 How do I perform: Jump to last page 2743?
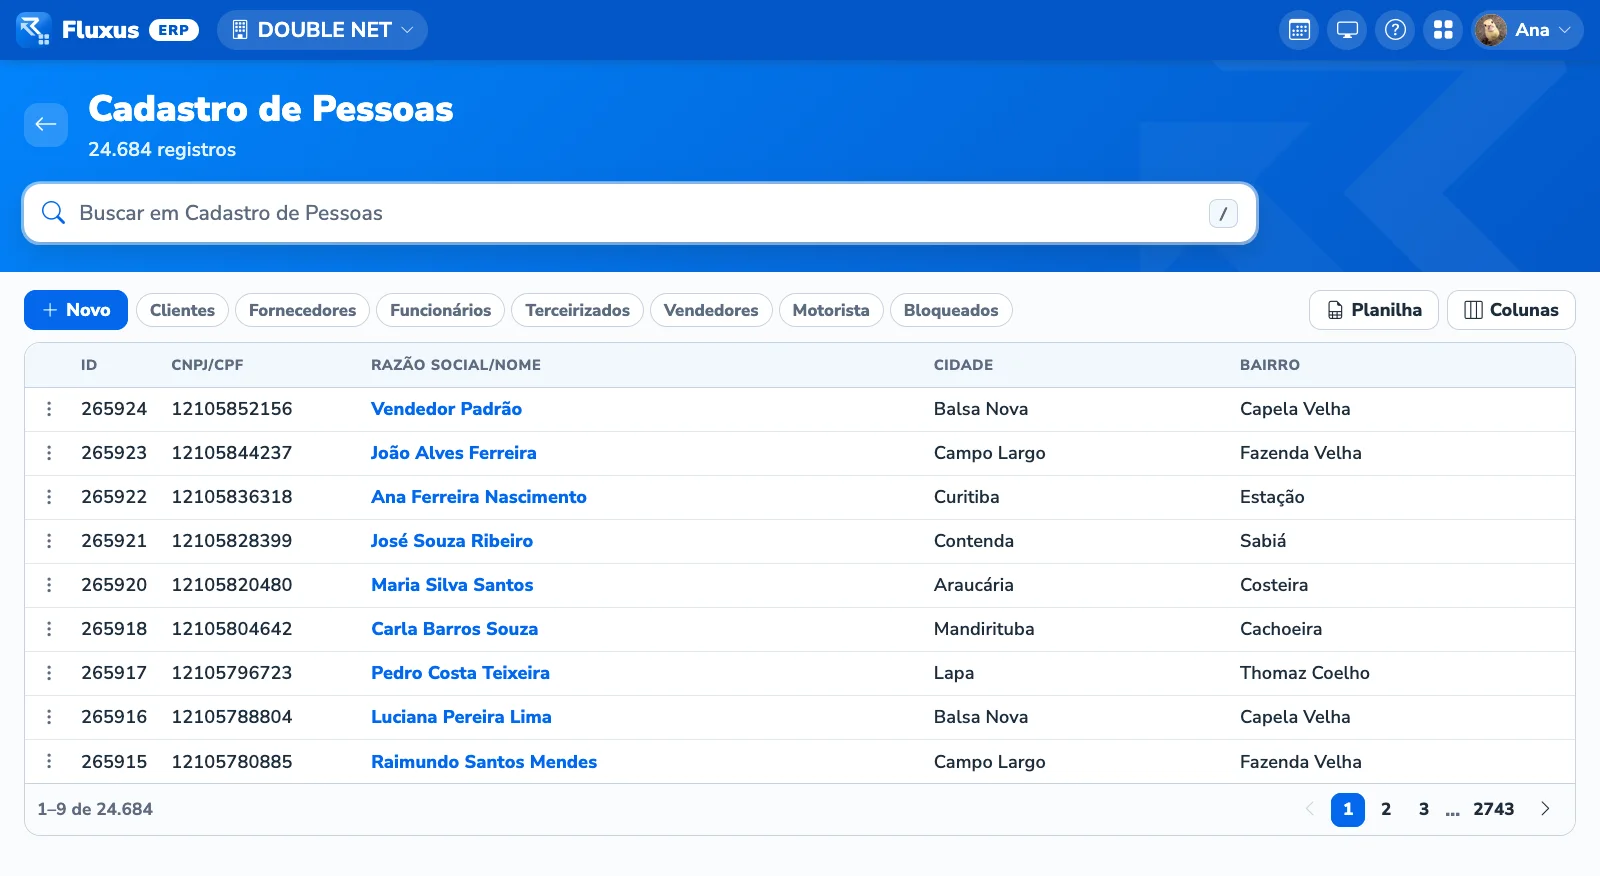click(x=1494, y=809)
